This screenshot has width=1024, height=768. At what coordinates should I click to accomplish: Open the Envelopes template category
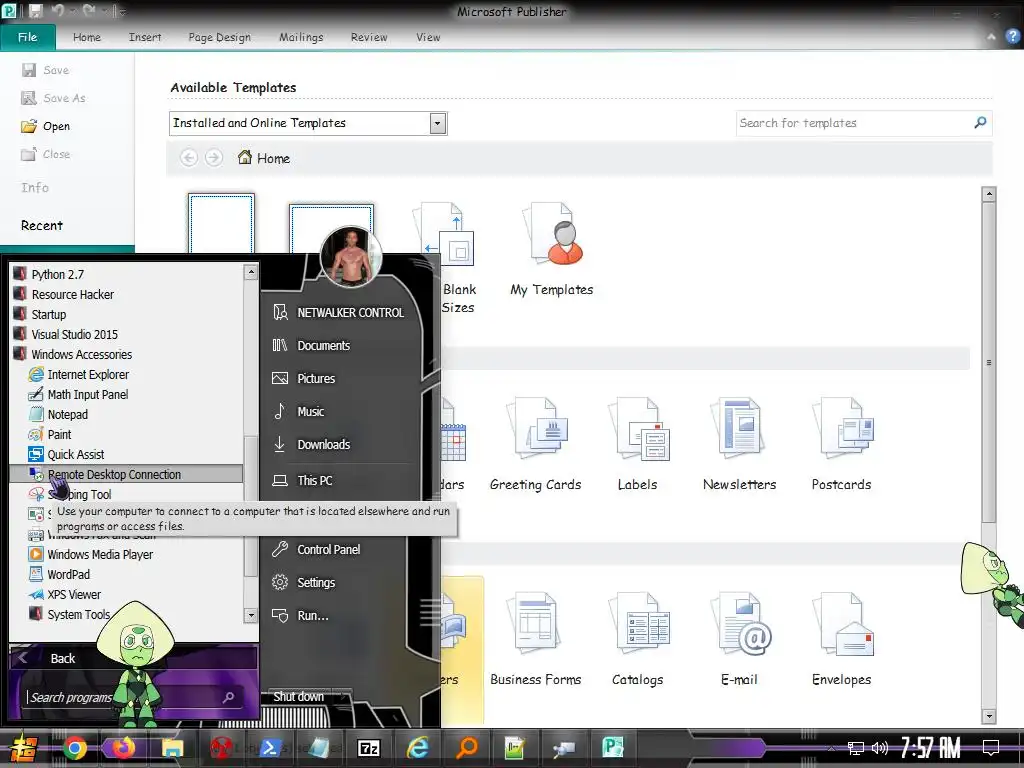(841, 638)
